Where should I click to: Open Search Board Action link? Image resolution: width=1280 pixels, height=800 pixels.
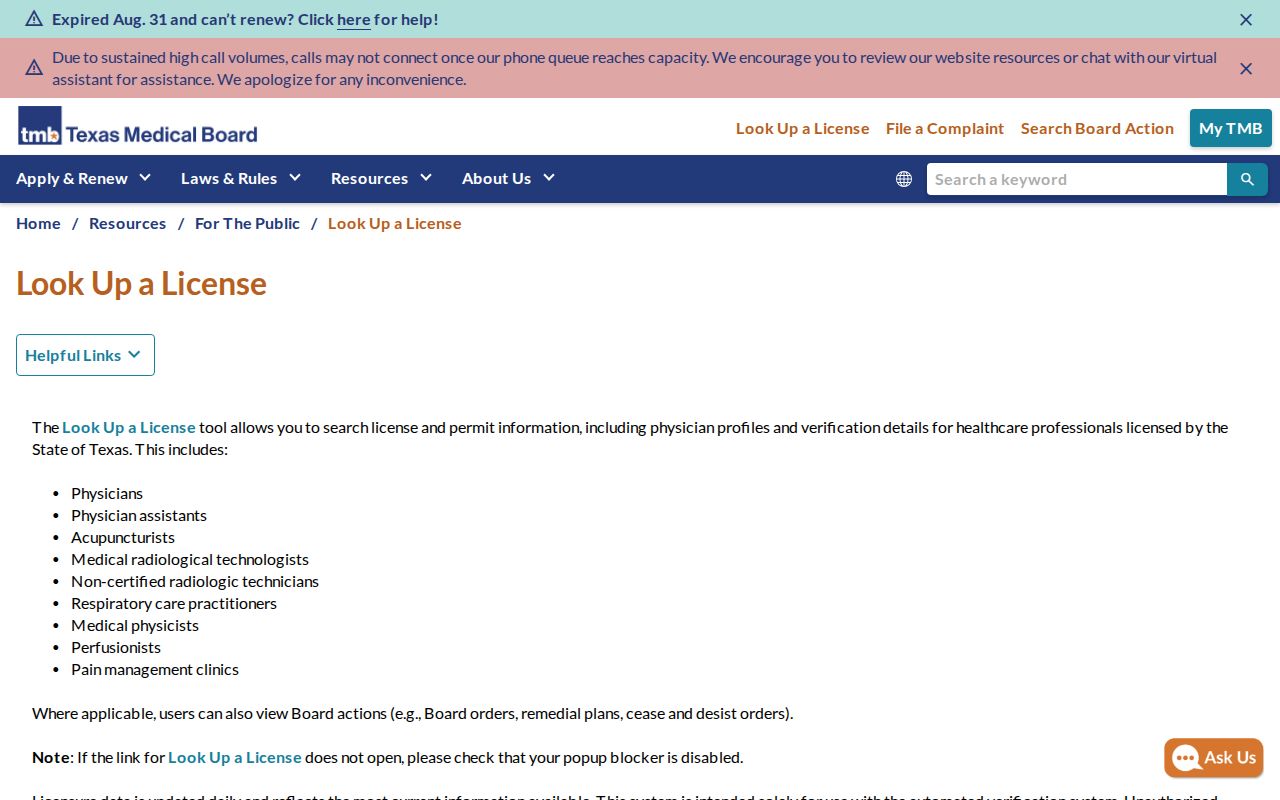click(1097, 128)
